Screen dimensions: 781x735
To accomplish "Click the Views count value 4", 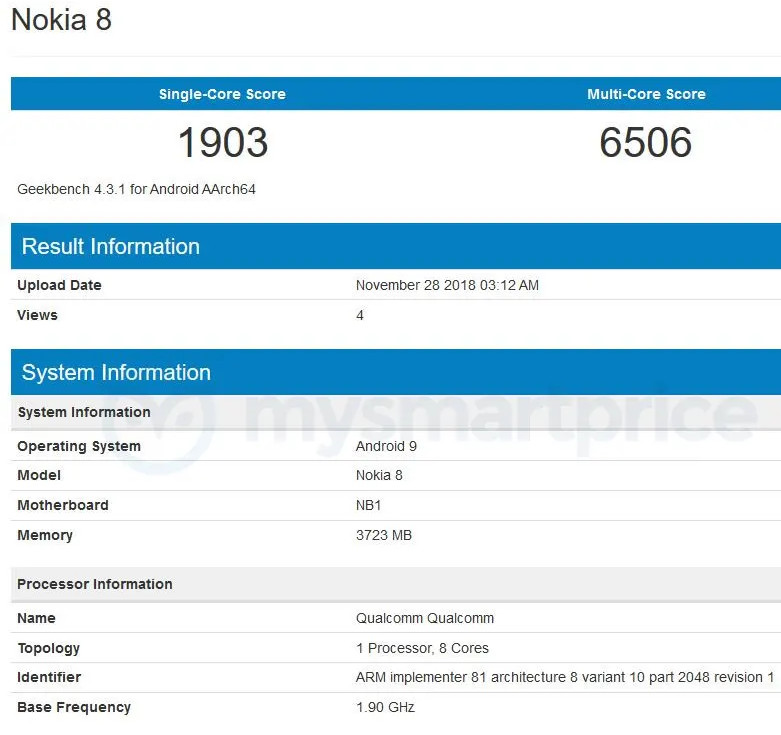I will click(x=360, y=315).
